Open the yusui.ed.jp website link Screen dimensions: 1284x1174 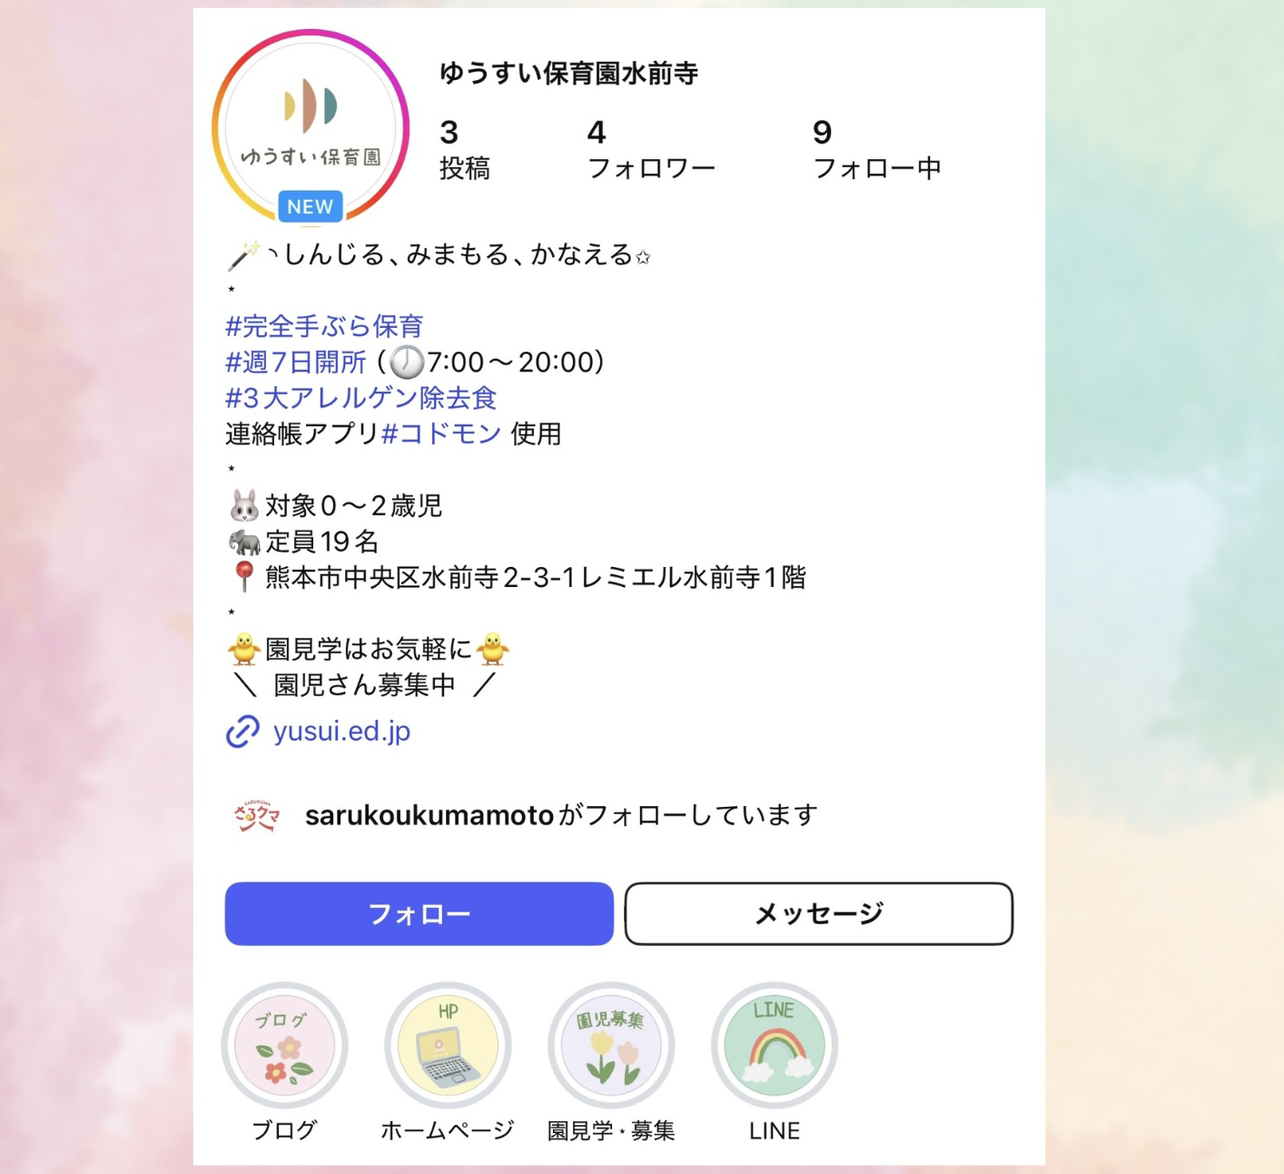tap(342, 731)
